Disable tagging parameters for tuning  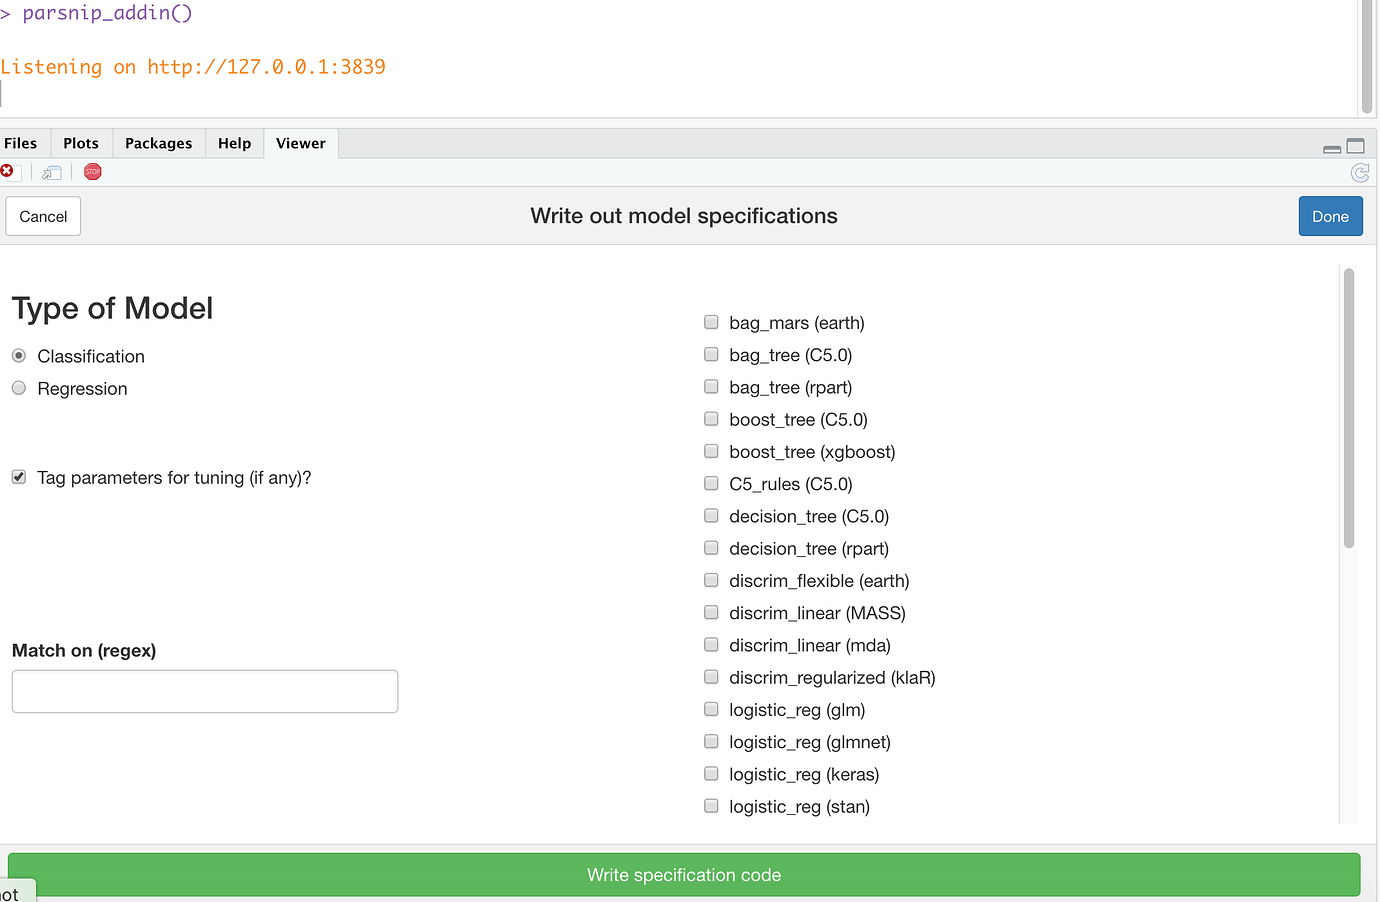[x=18, y=476]
